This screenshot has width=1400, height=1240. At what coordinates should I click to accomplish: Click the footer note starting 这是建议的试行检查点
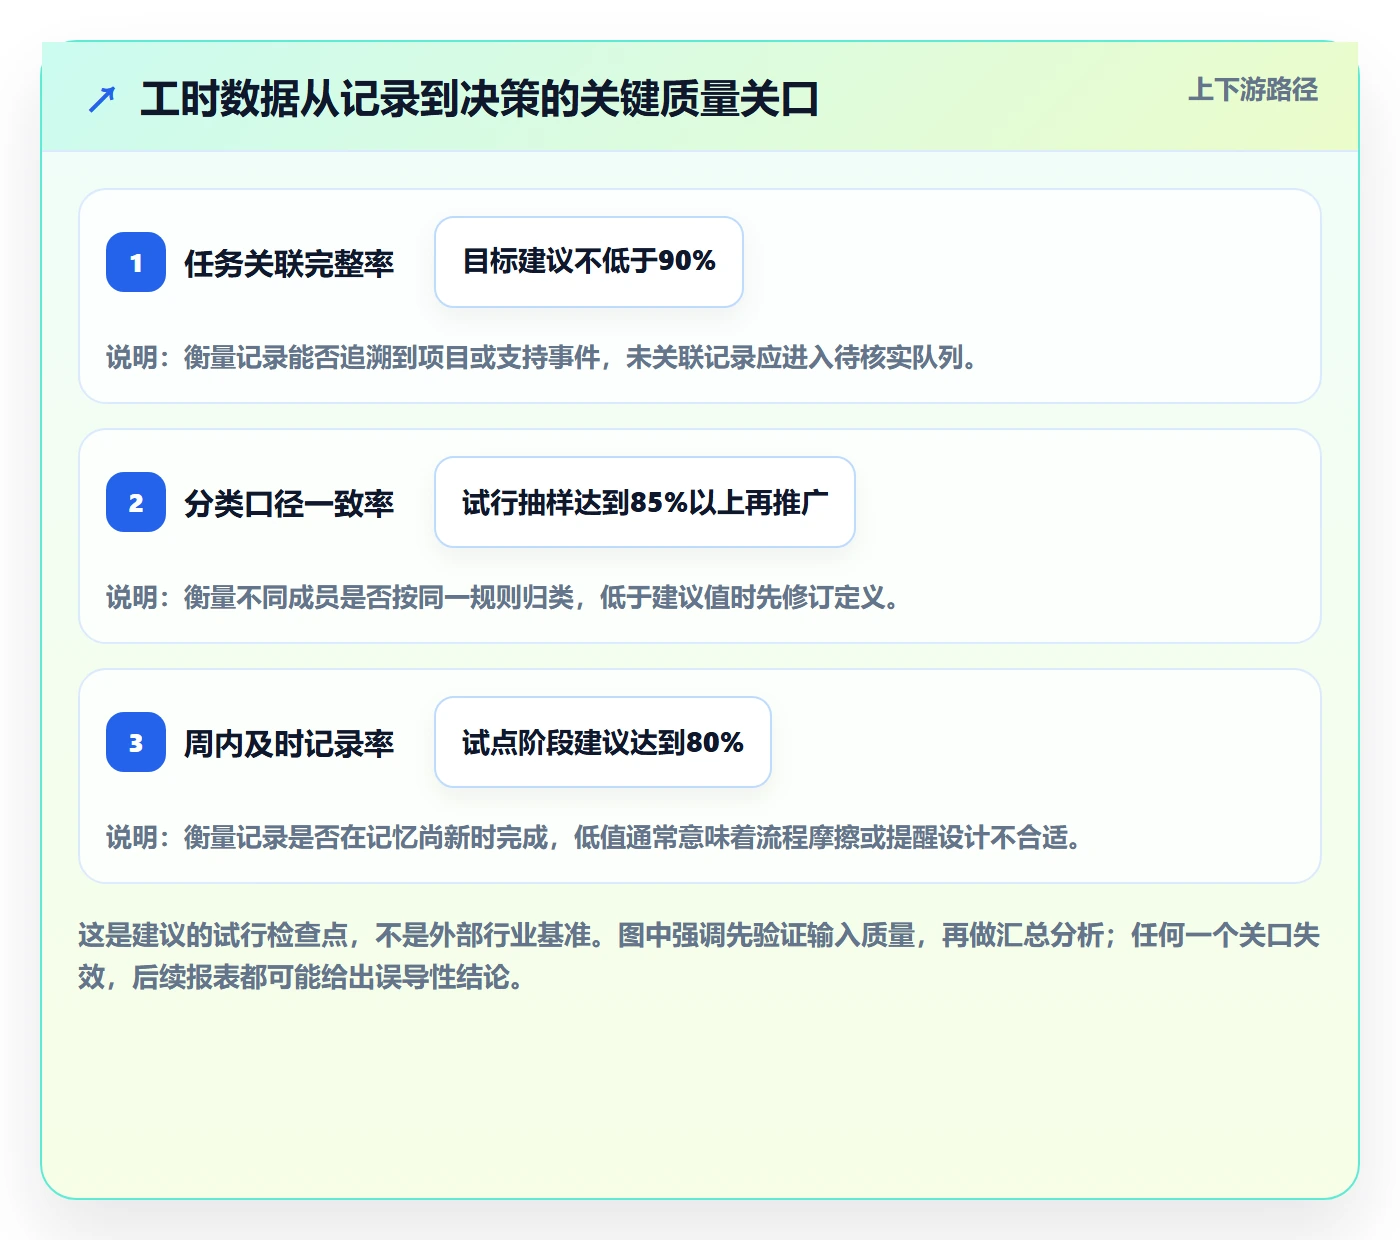pos(699,956)
